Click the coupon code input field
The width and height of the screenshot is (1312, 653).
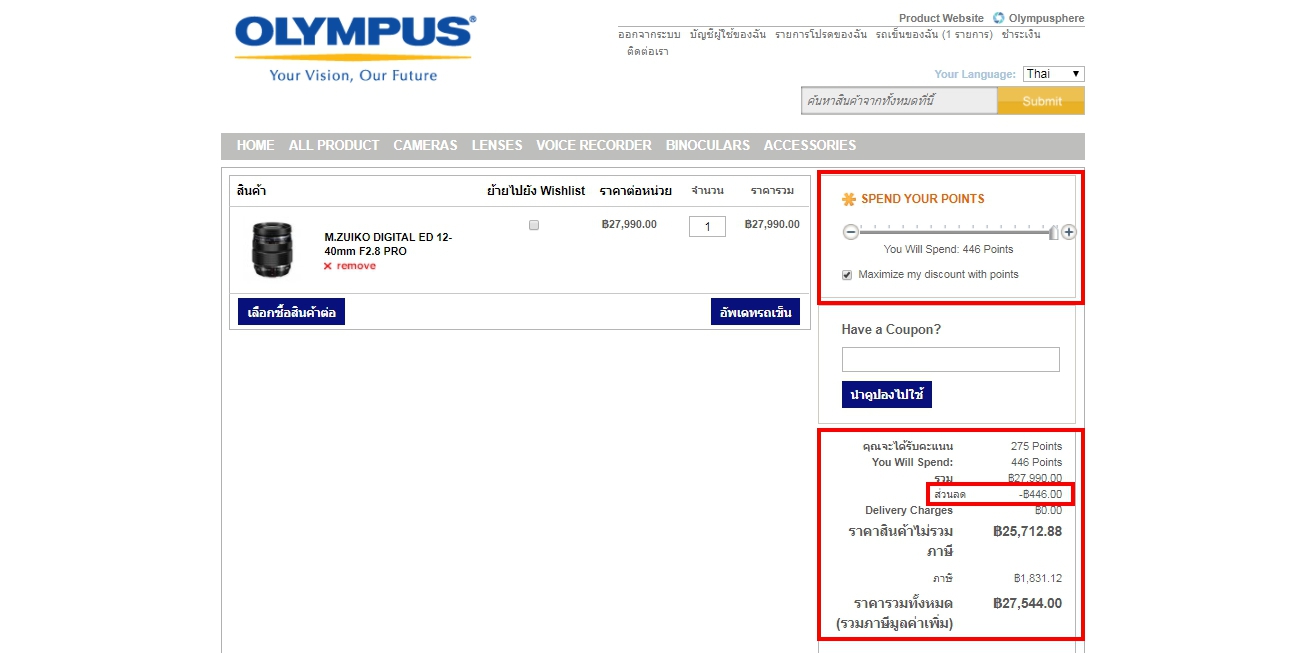click(x=950, y=360)
